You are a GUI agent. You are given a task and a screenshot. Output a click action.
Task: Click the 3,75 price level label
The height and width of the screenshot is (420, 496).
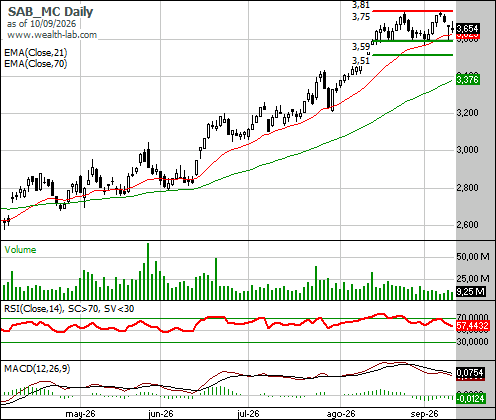click(x=361, y=17)
